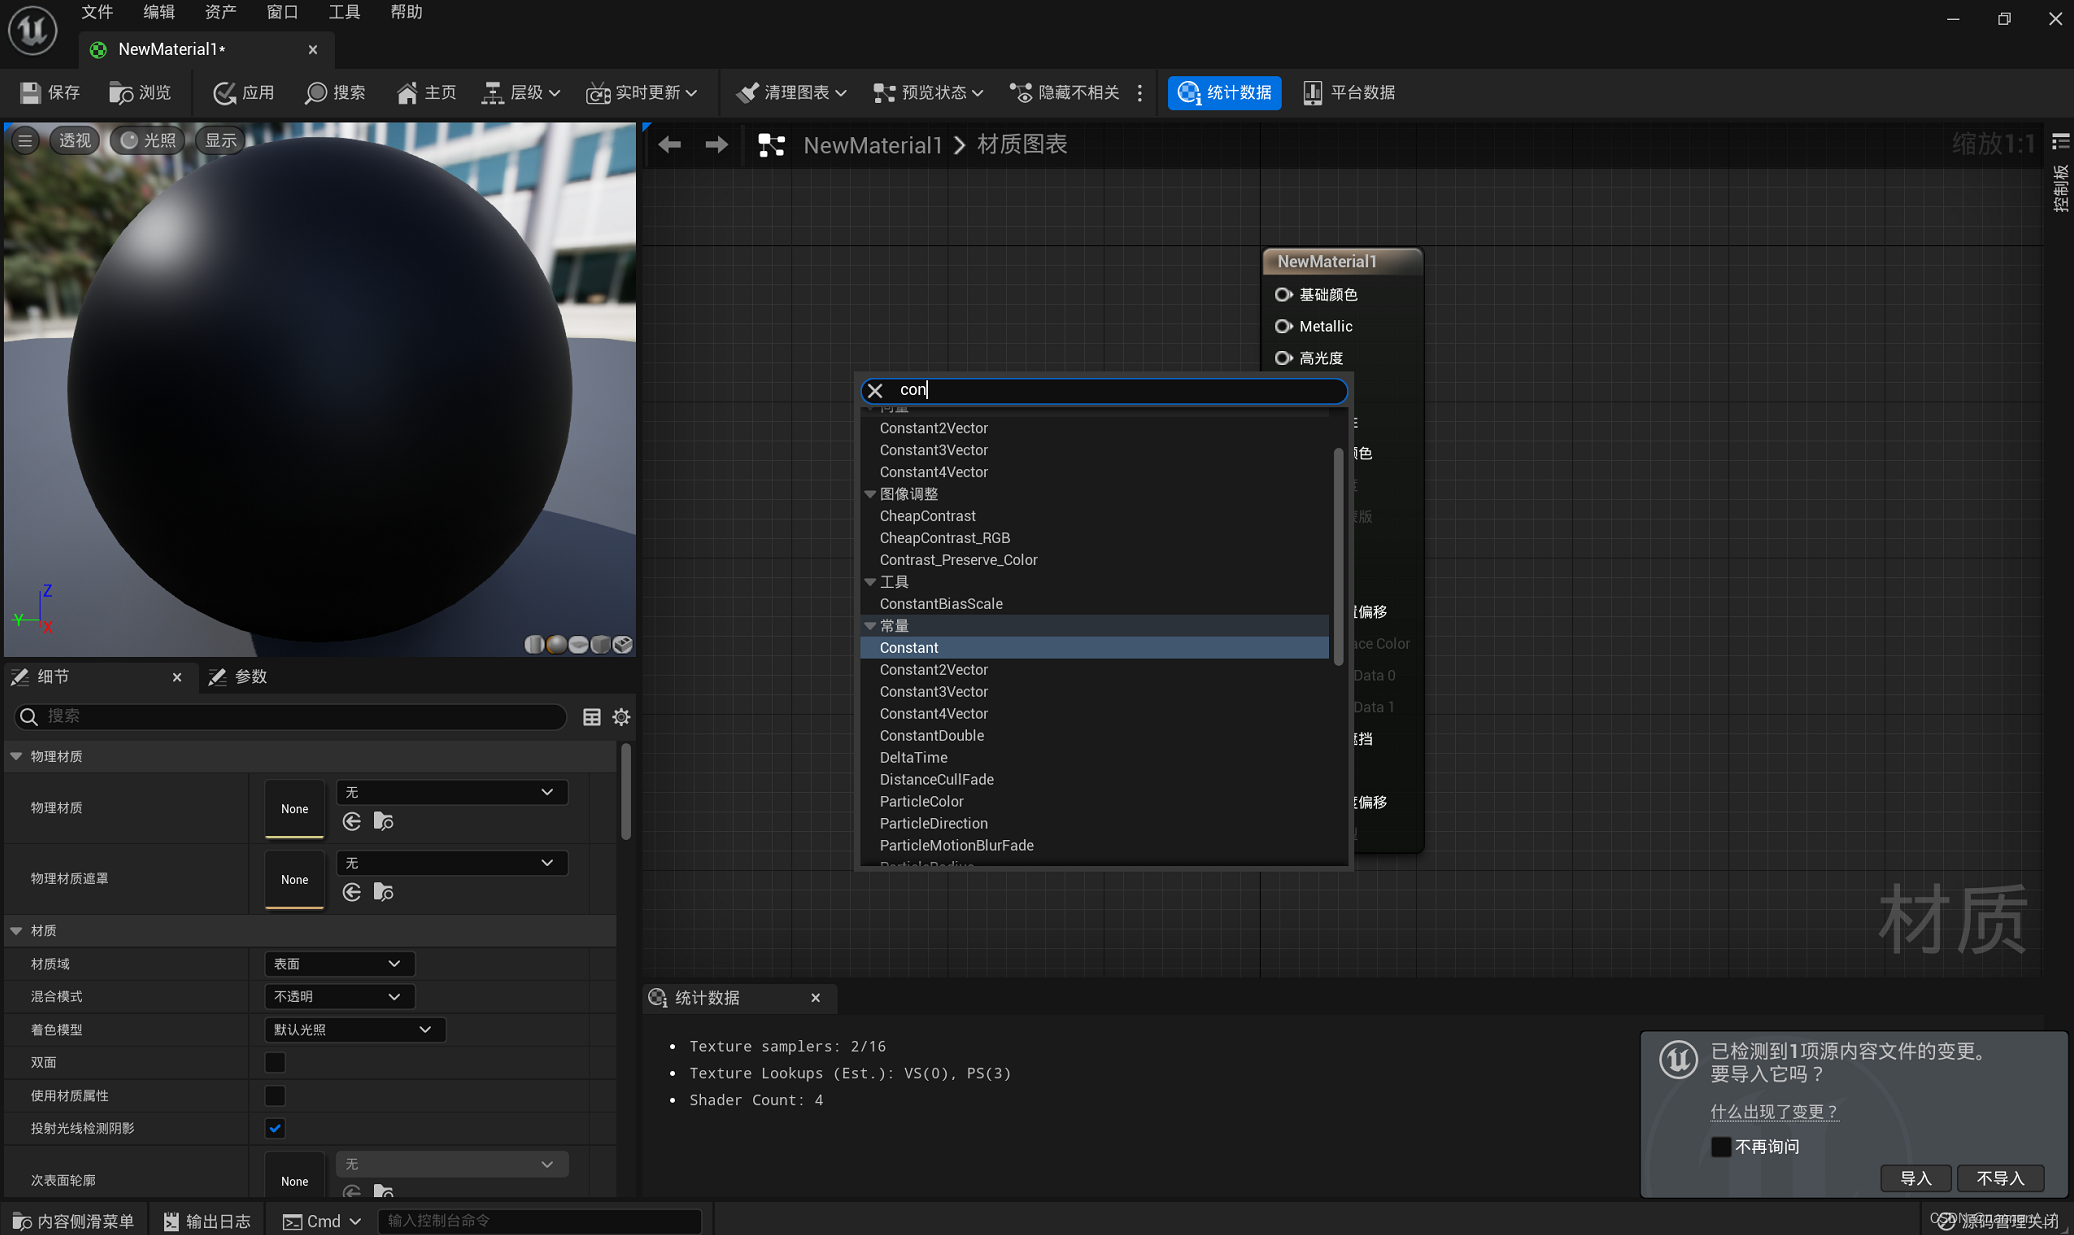Screen dimensions: 2074x1235
Task: Click the Save toolbar icon
Action: tap(31, 92)
